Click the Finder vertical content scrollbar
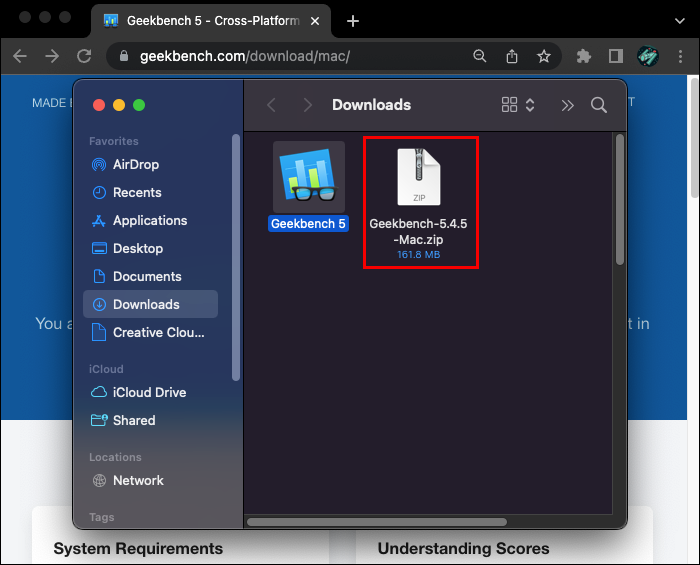 [620, 199]
